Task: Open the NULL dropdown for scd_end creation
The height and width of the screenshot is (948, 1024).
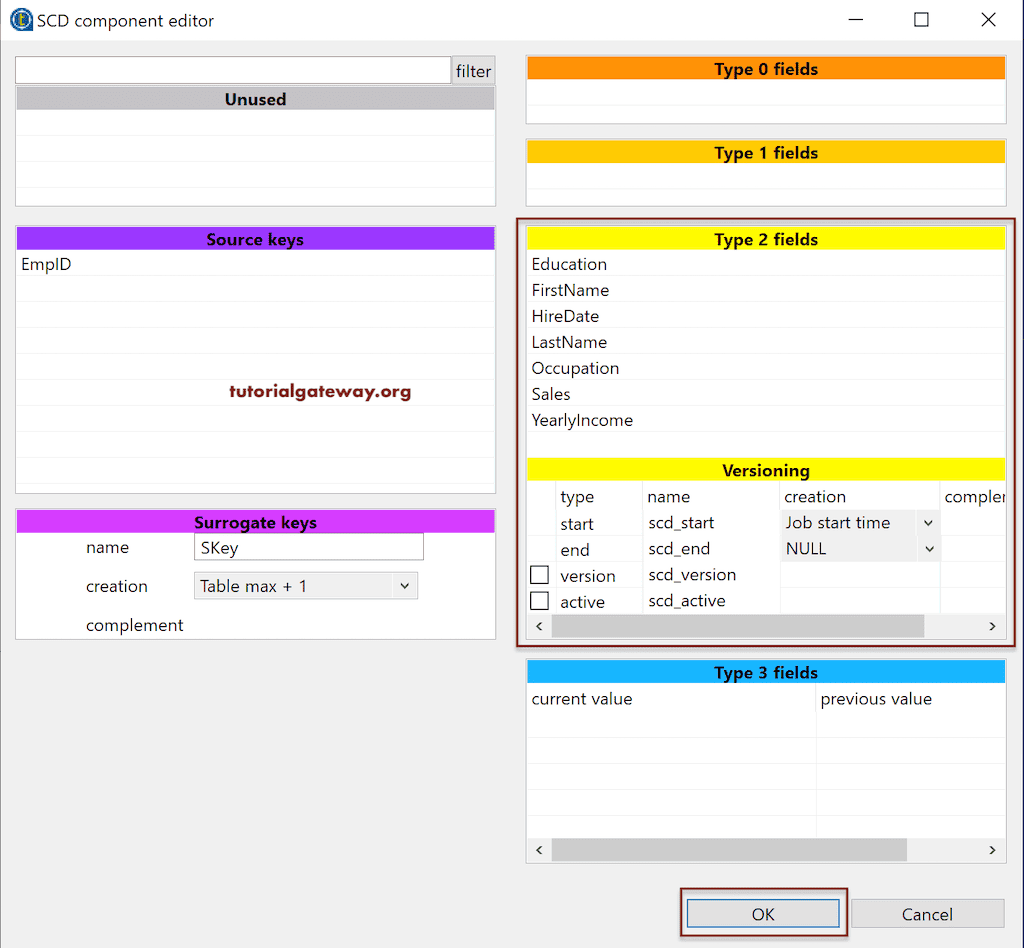Action: [928, 548]
